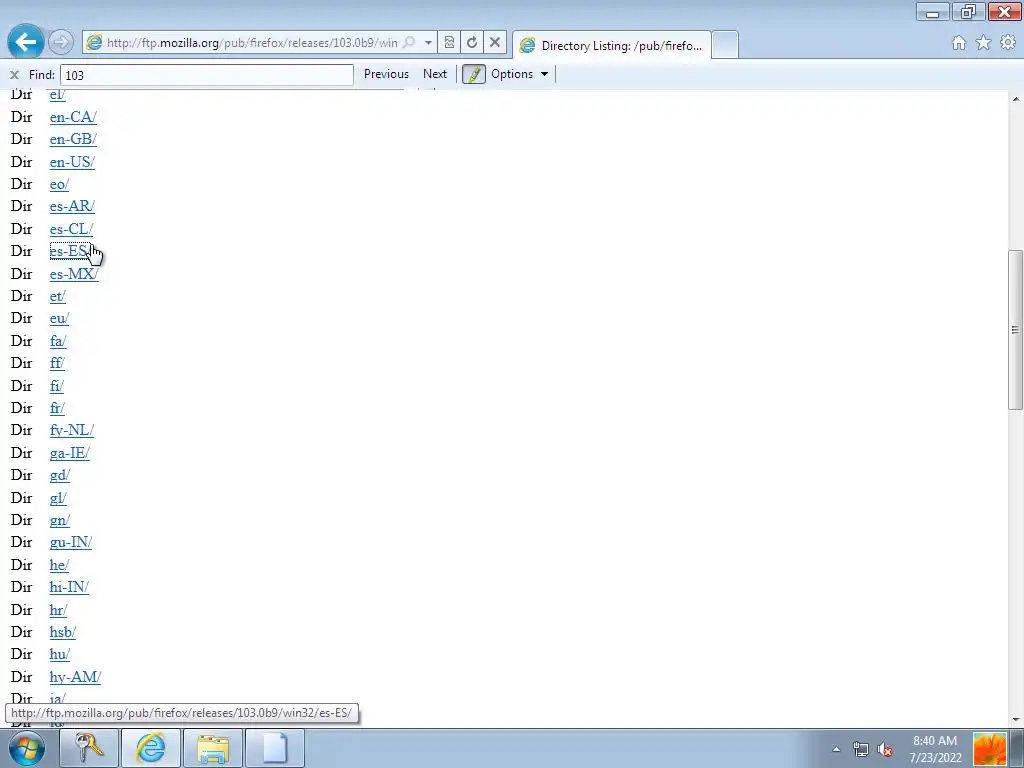This screenshot has height=768, width=1024.
Task: Open the Windows Start menu orb
Action: coord(27,748)
